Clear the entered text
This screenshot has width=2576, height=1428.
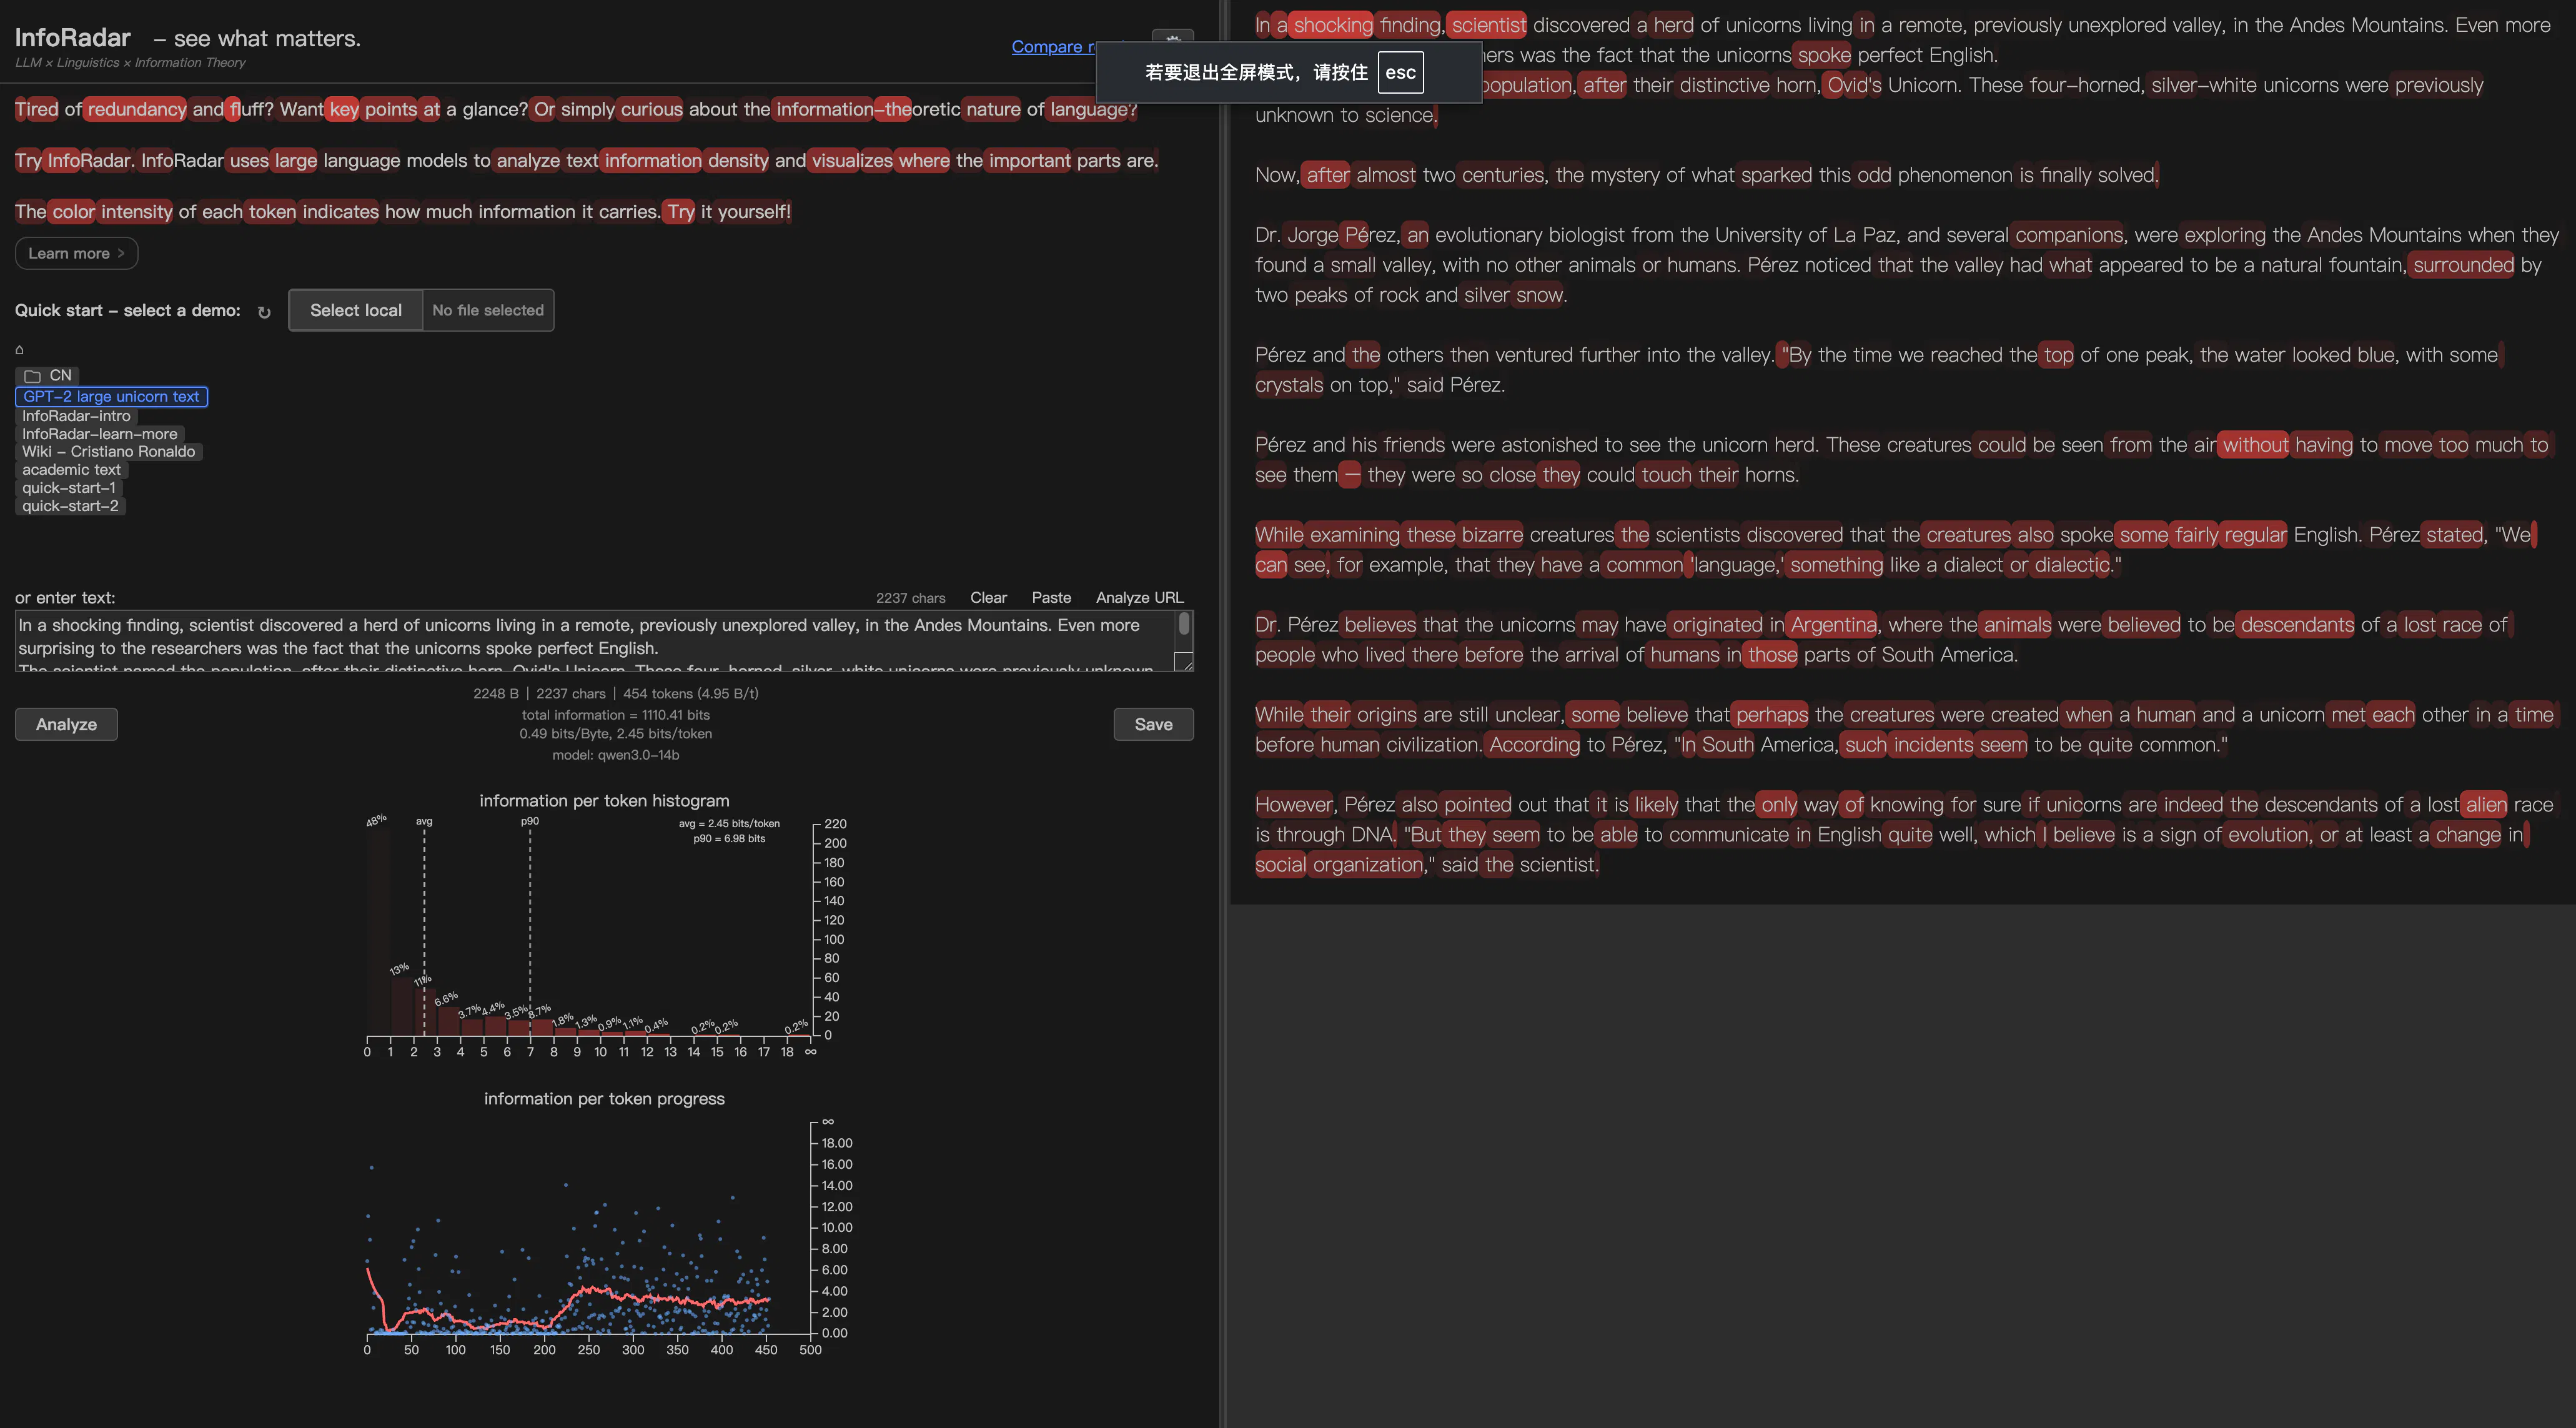[988, 597]
